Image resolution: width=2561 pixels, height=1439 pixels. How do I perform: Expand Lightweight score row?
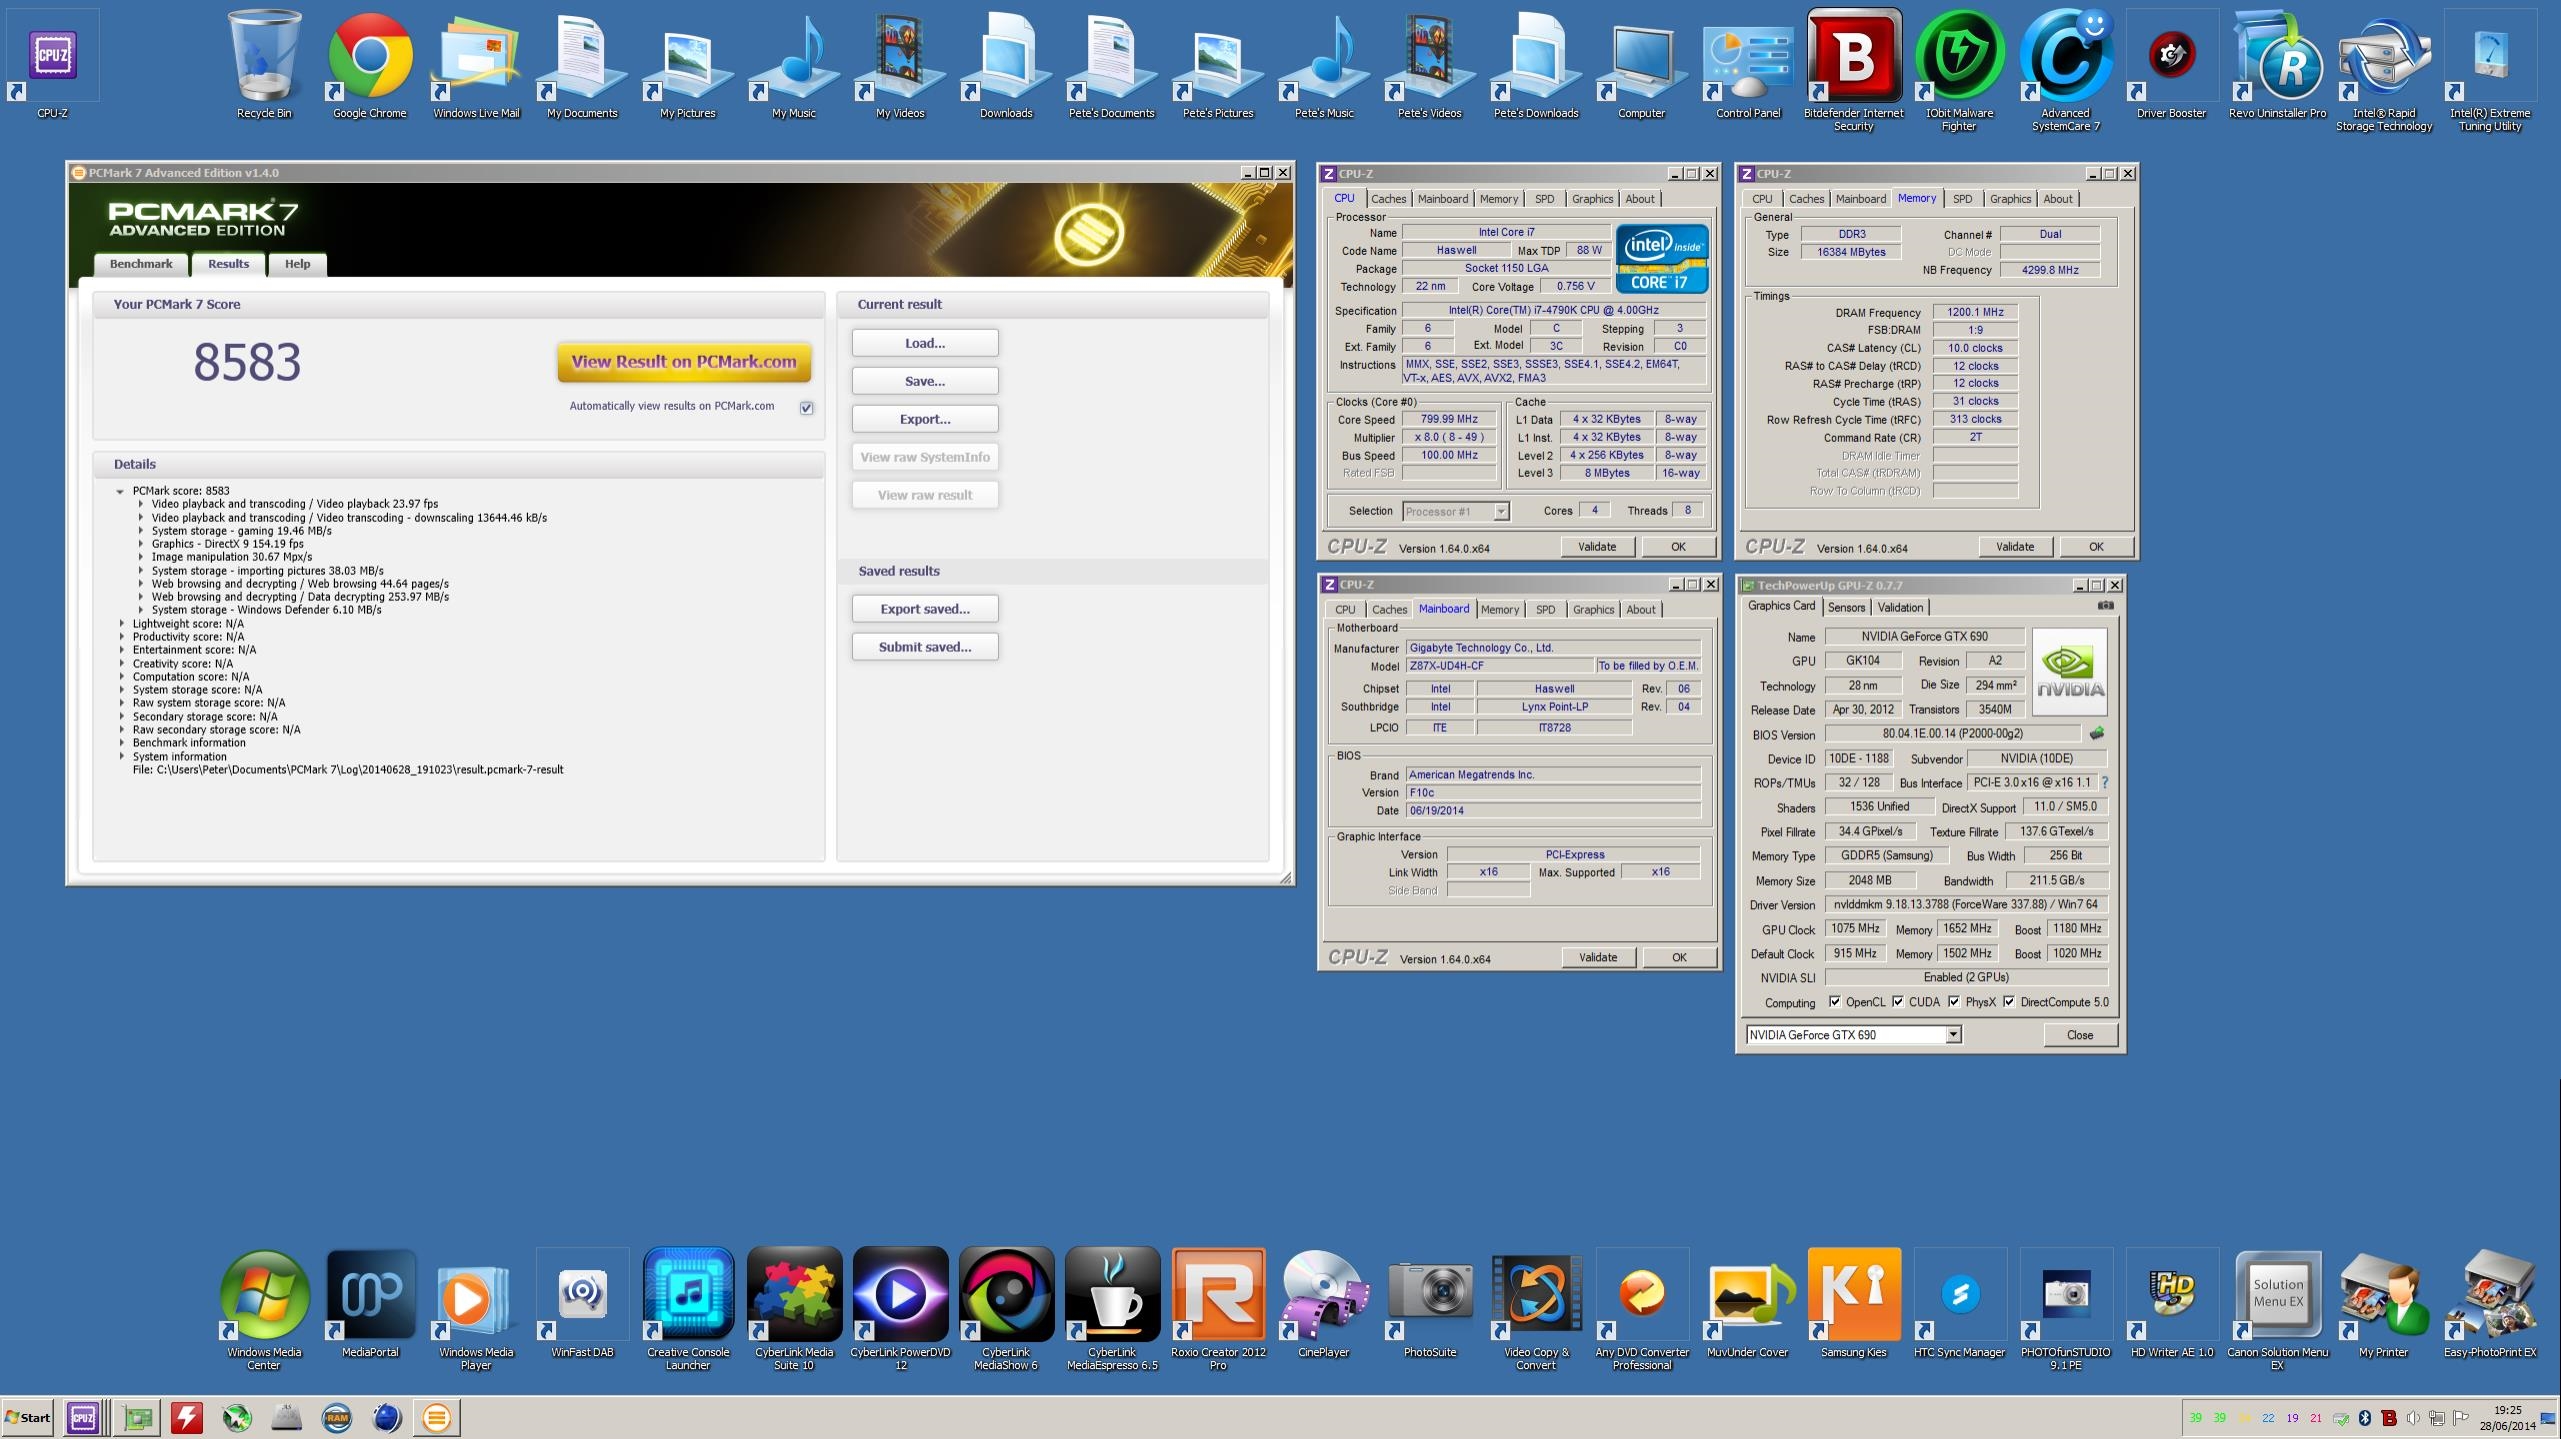(122, 624)
